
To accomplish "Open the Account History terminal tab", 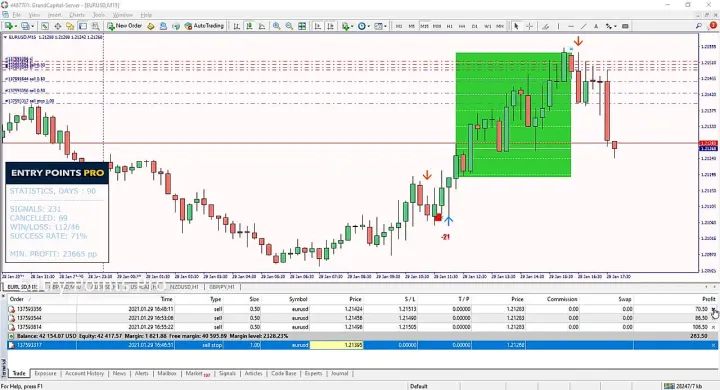I will pos(84,373).
